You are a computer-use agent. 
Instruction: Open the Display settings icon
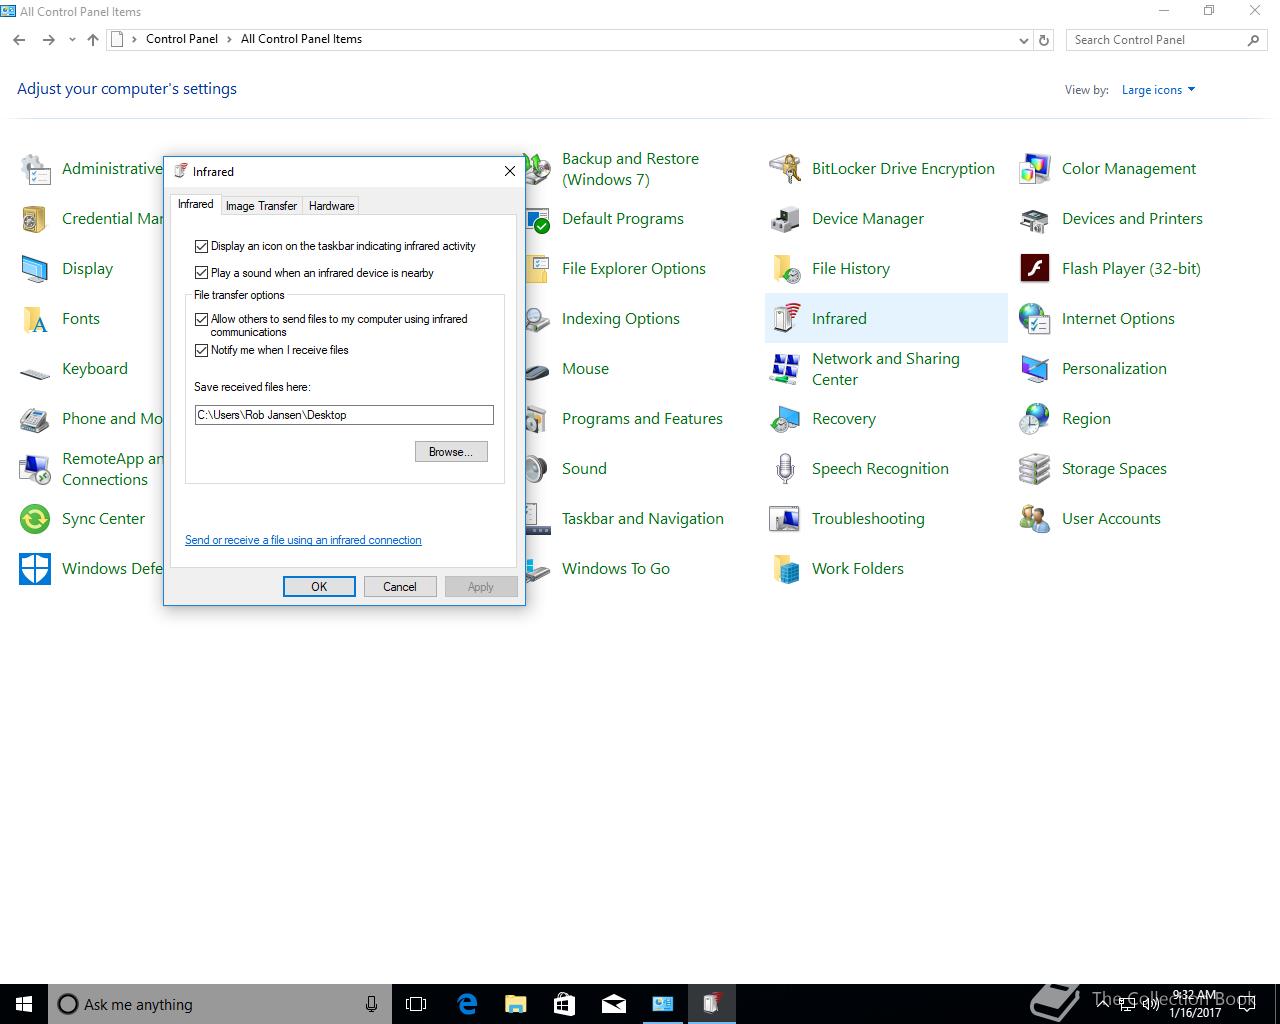coord(36,269)
